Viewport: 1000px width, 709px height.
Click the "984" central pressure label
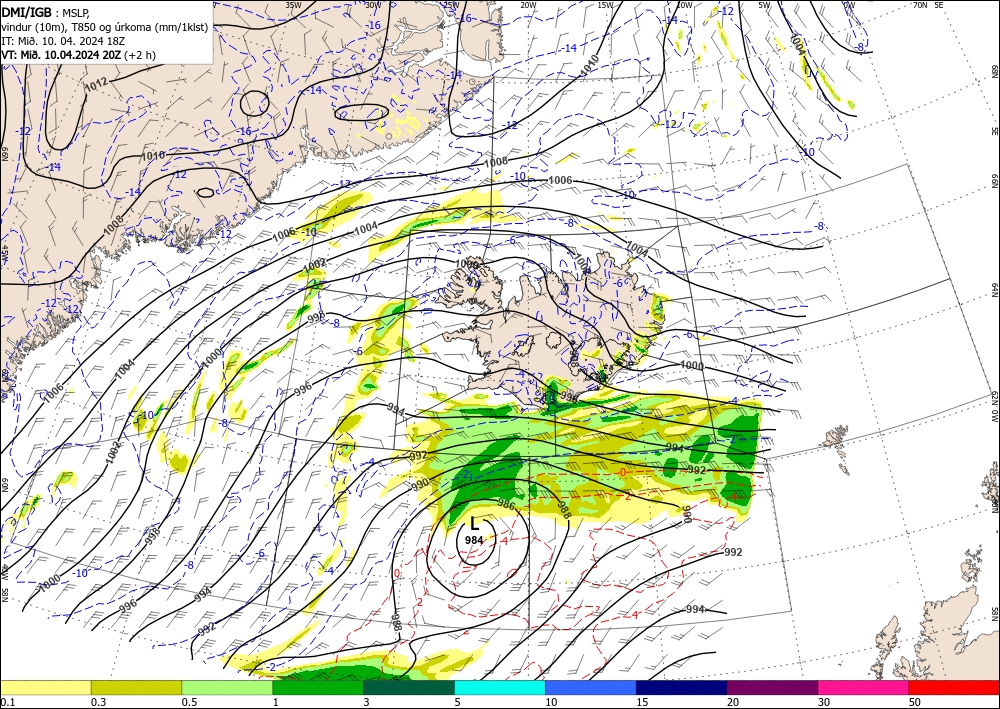coord(474,539)
